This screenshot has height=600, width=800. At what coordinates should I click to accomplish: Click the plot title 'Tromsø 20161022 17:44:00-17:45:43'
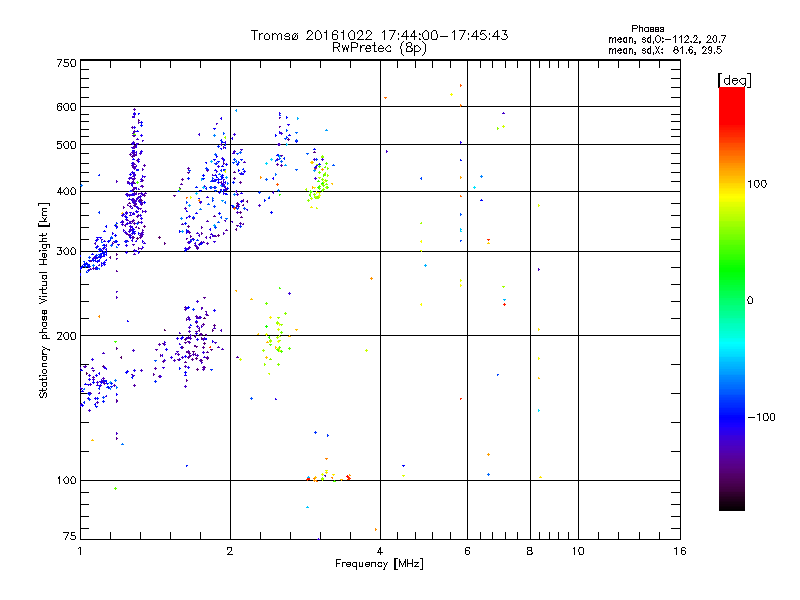click(379, 35)
